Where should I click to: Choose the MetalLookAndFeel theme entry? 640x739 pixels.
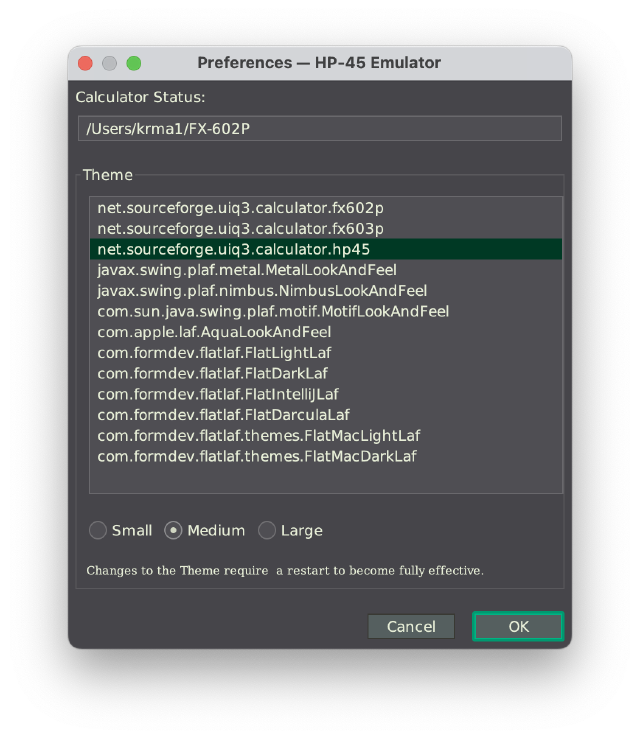326,270
